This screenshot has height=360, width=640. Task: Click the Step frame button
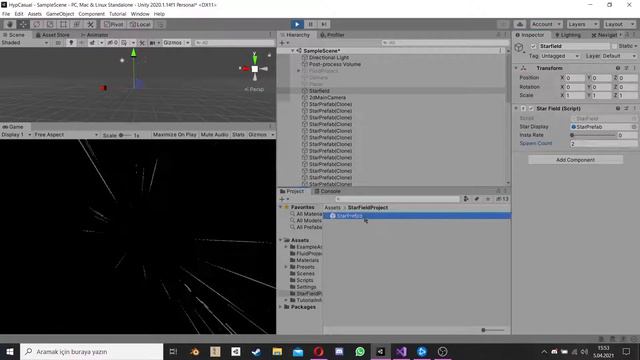(324, 24)
